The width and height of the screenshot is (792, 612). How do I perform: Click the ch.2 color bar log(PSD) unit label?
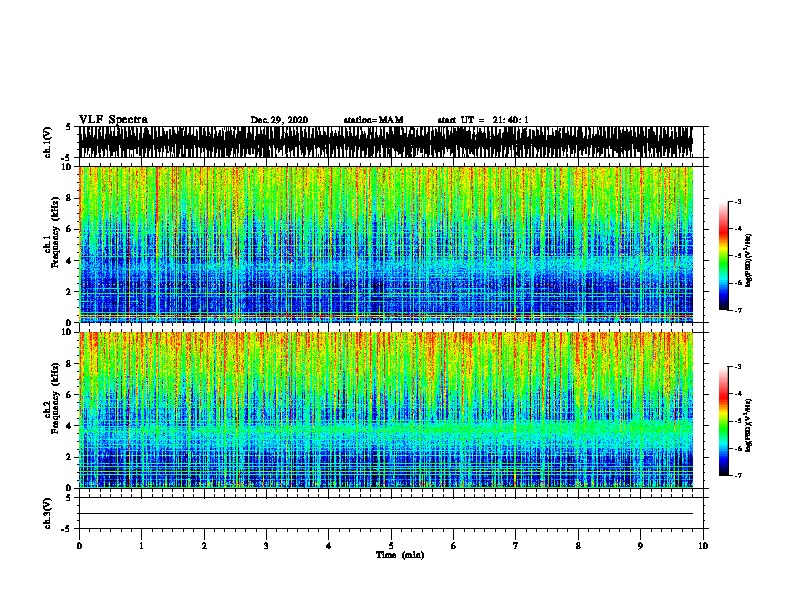(x=748, y=425)
